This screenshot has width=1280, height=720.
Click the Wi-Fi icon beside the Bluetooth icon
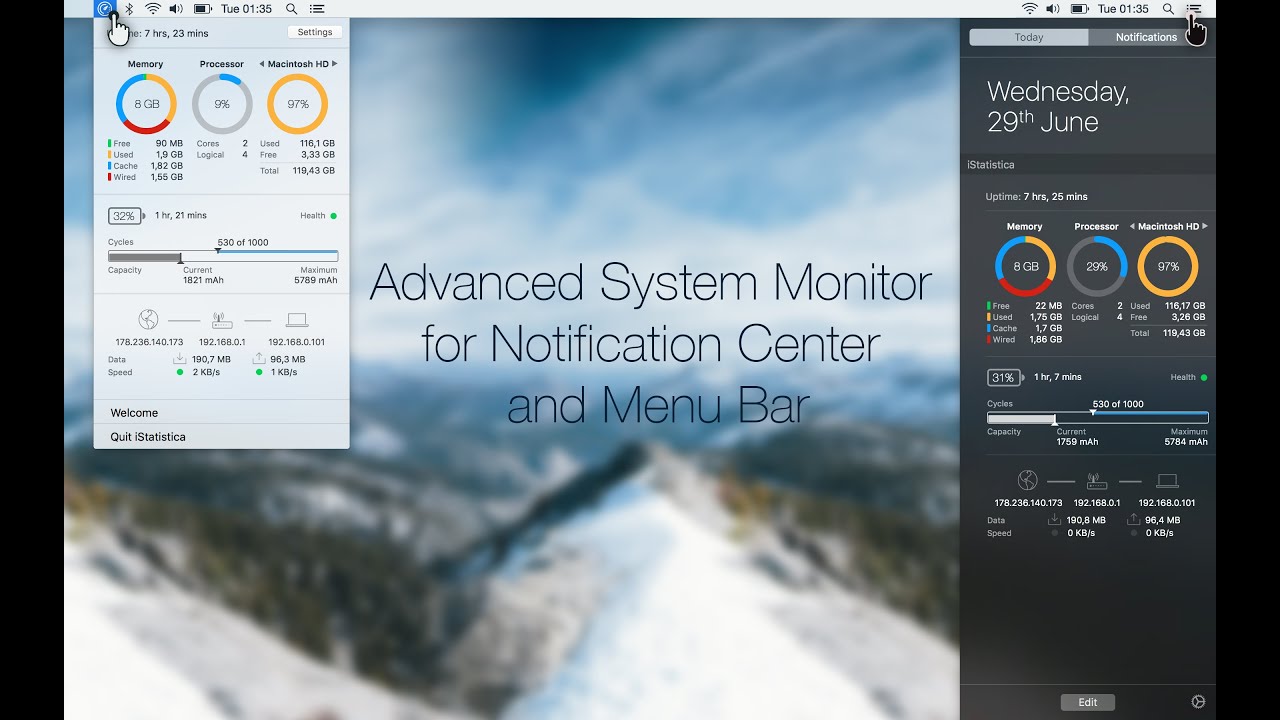[152, 9]
